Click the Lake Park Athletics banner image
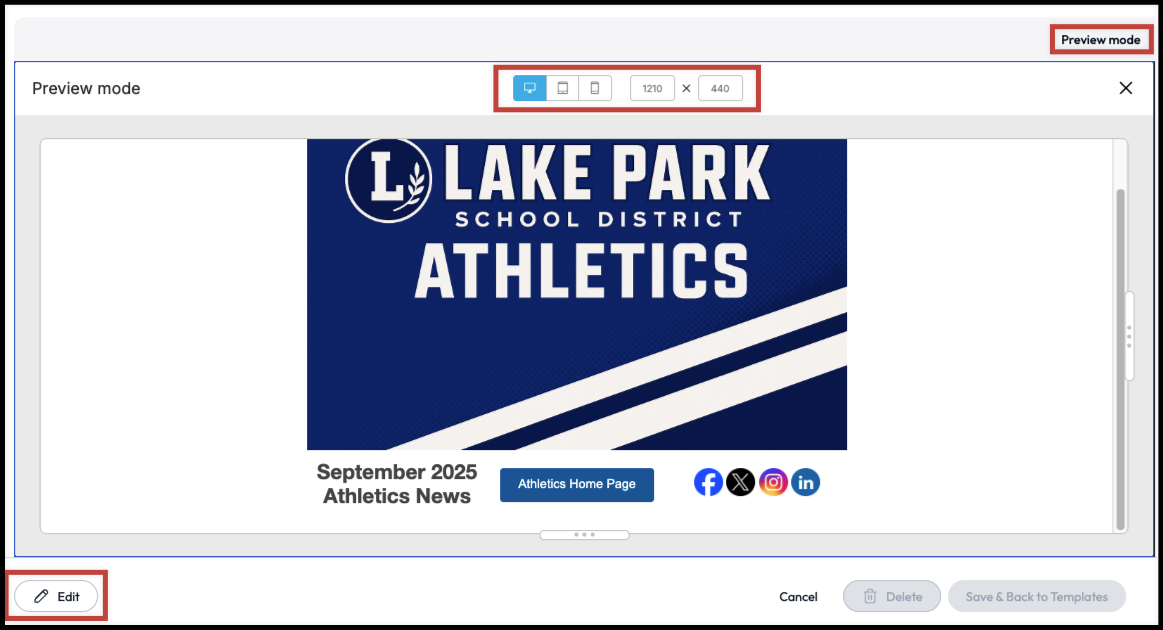The image size is (1163, 630). click(x=577, y=295)
